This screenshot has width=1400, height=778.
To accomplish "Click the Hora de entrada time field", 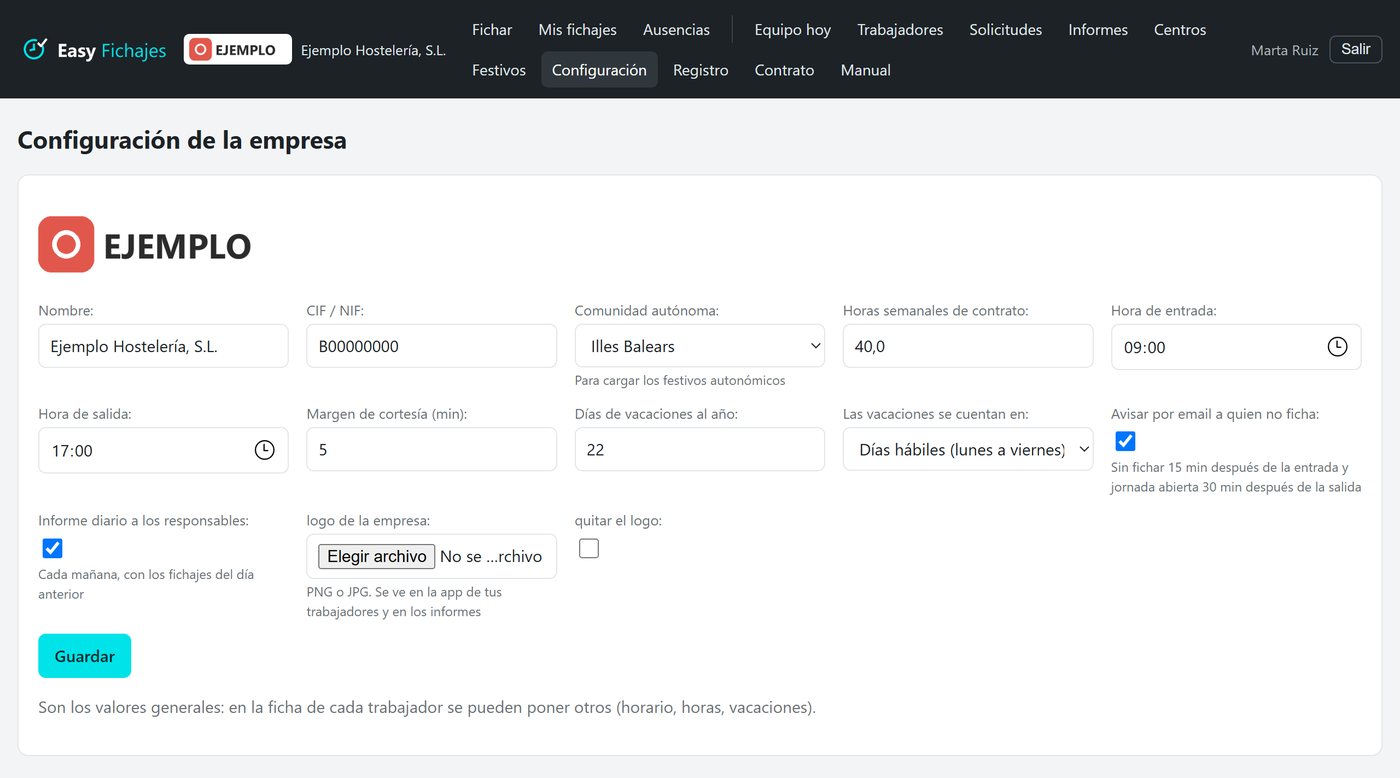I will pos(1236,347).
